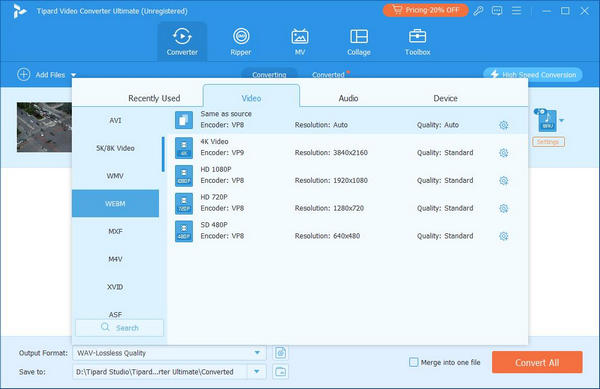
Task: Click the 4K Video format icon
Action: point(184,148)
